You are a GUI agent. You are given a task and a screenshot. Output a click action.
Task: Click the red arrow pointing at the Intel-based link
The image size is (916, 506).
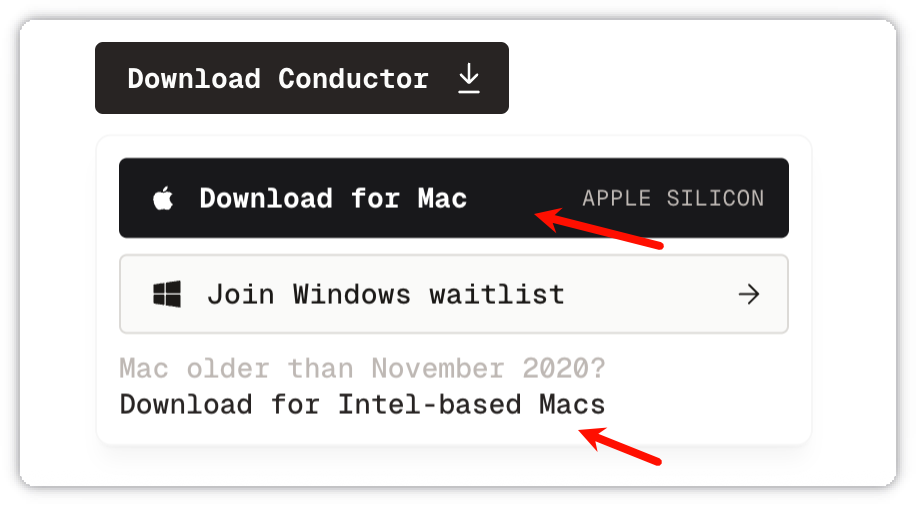[x=621, y=446]
